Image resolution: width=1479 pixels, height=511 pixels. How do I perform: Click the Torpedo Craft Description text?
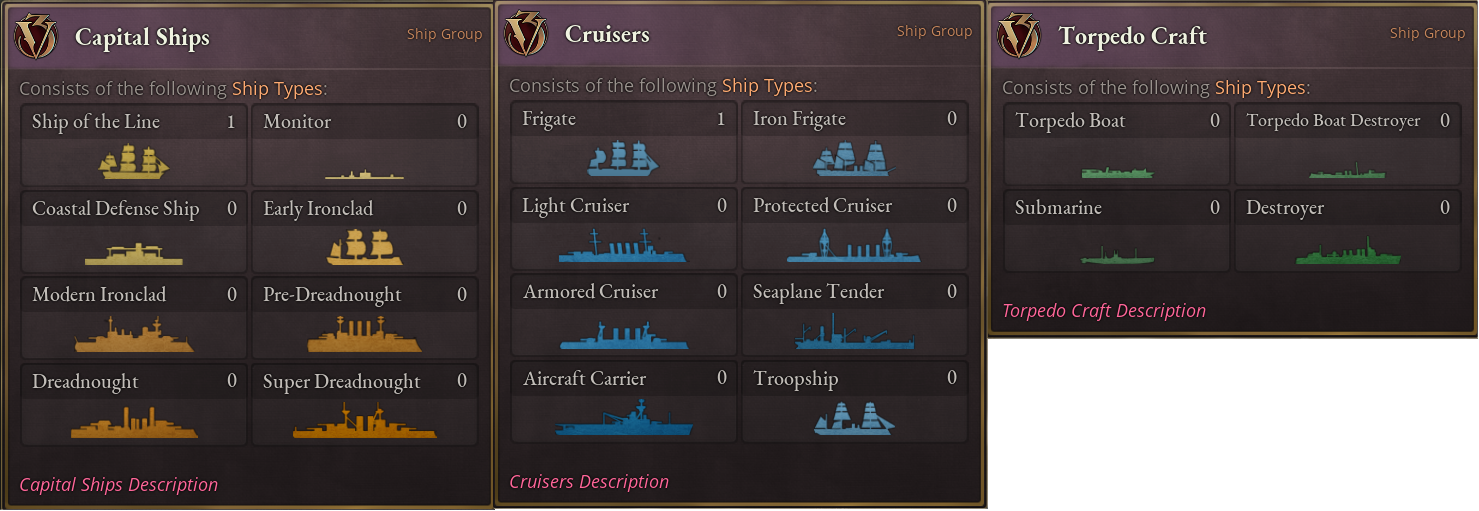click(x=1104, y=311)
